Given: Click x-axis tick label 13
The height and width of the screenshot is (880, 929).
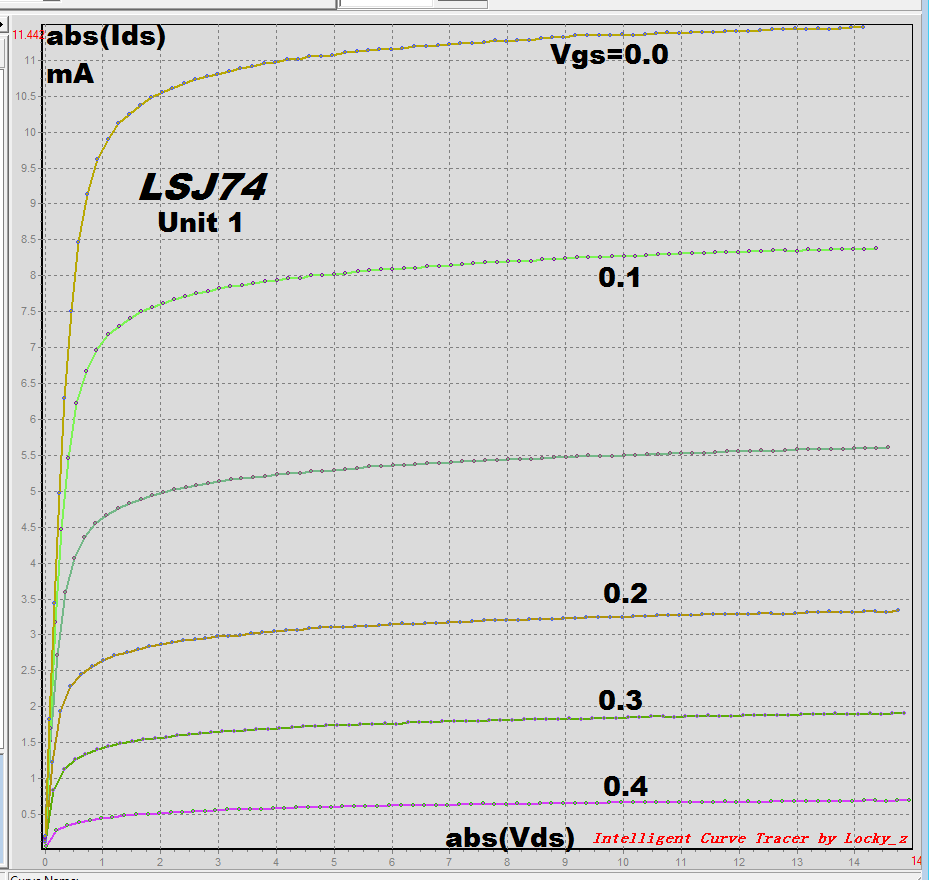Looking at the screenshot, I should click(x=797, y=862).
